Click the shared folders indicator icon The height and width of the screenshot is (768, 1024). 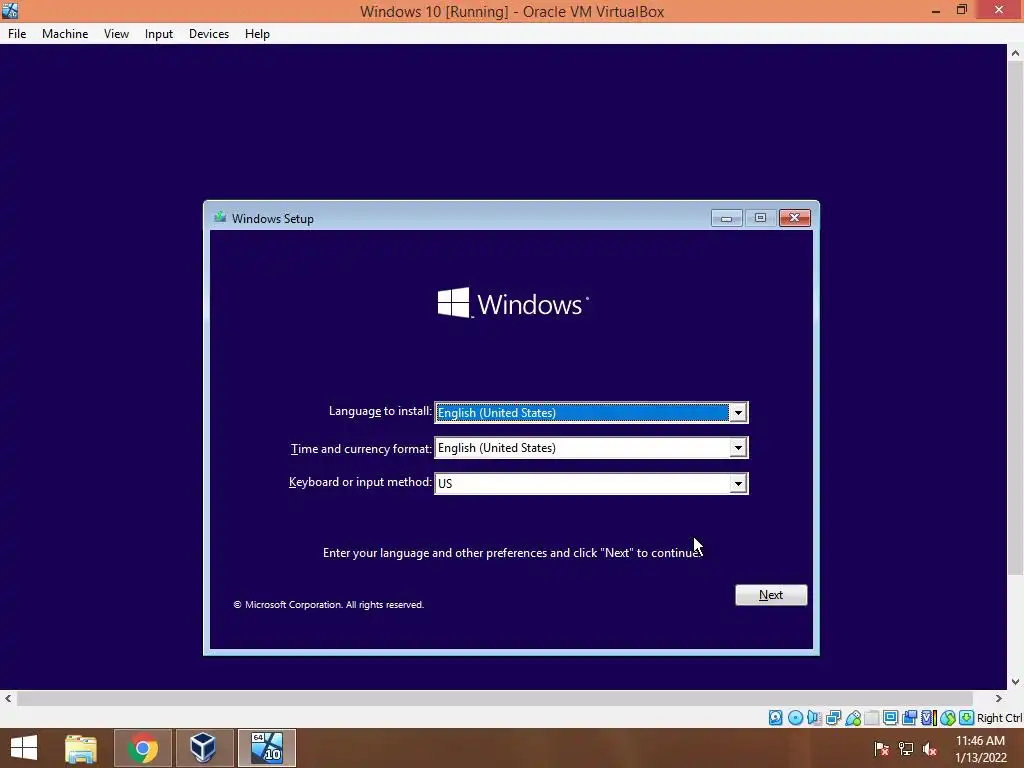click(x=872, y=718)
